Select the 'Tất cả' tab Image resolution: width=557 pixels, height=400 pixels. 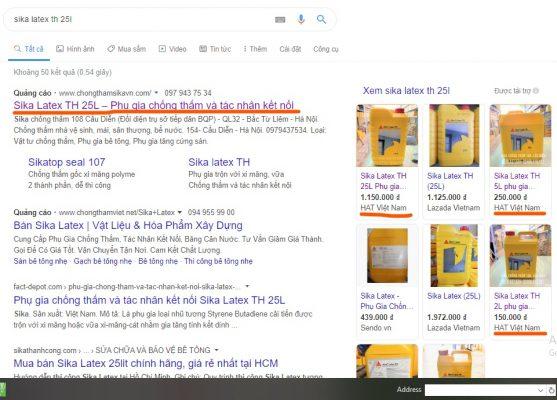pyautogui.click(x=29, y=49)
